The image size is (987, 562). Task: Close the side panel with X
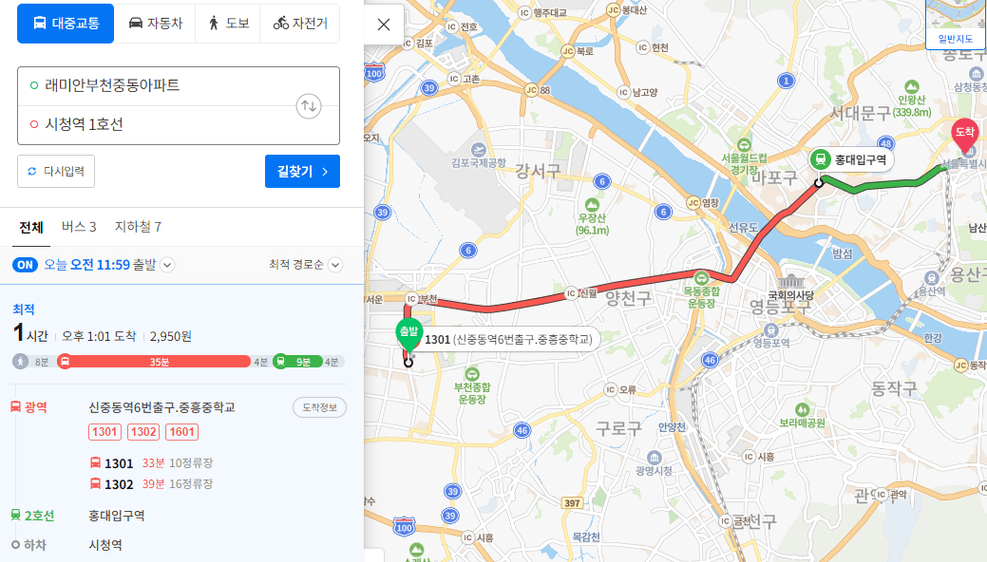[383, 25]
